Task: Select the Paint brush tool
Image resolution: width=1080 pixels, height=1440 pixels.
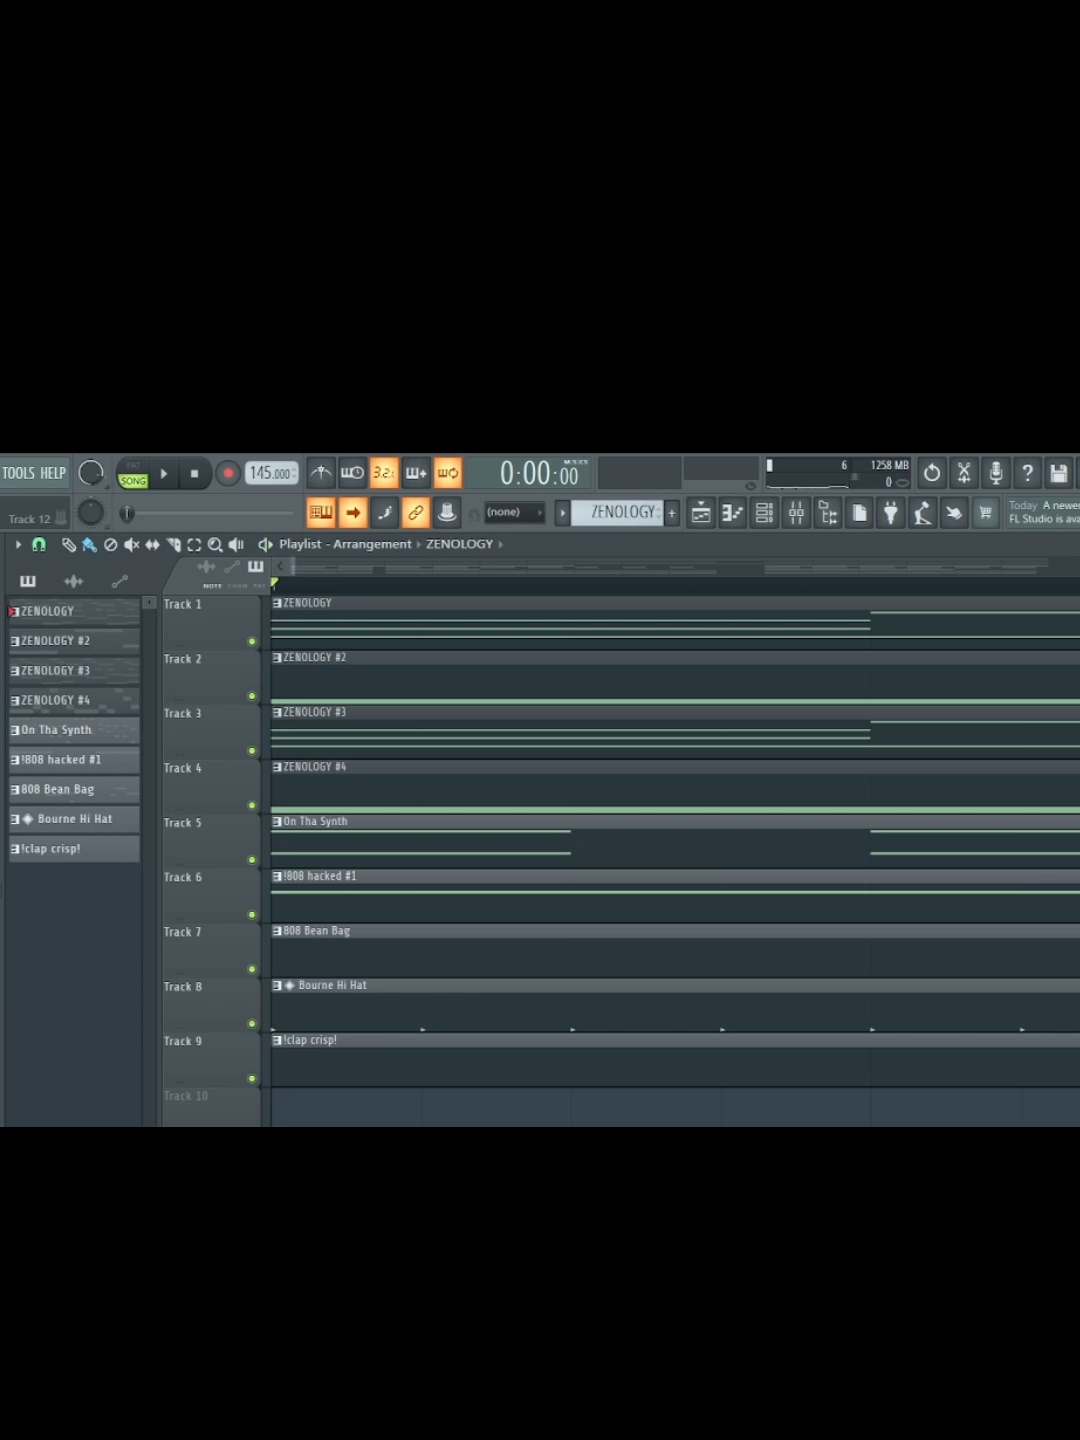Action: [89, 545]
